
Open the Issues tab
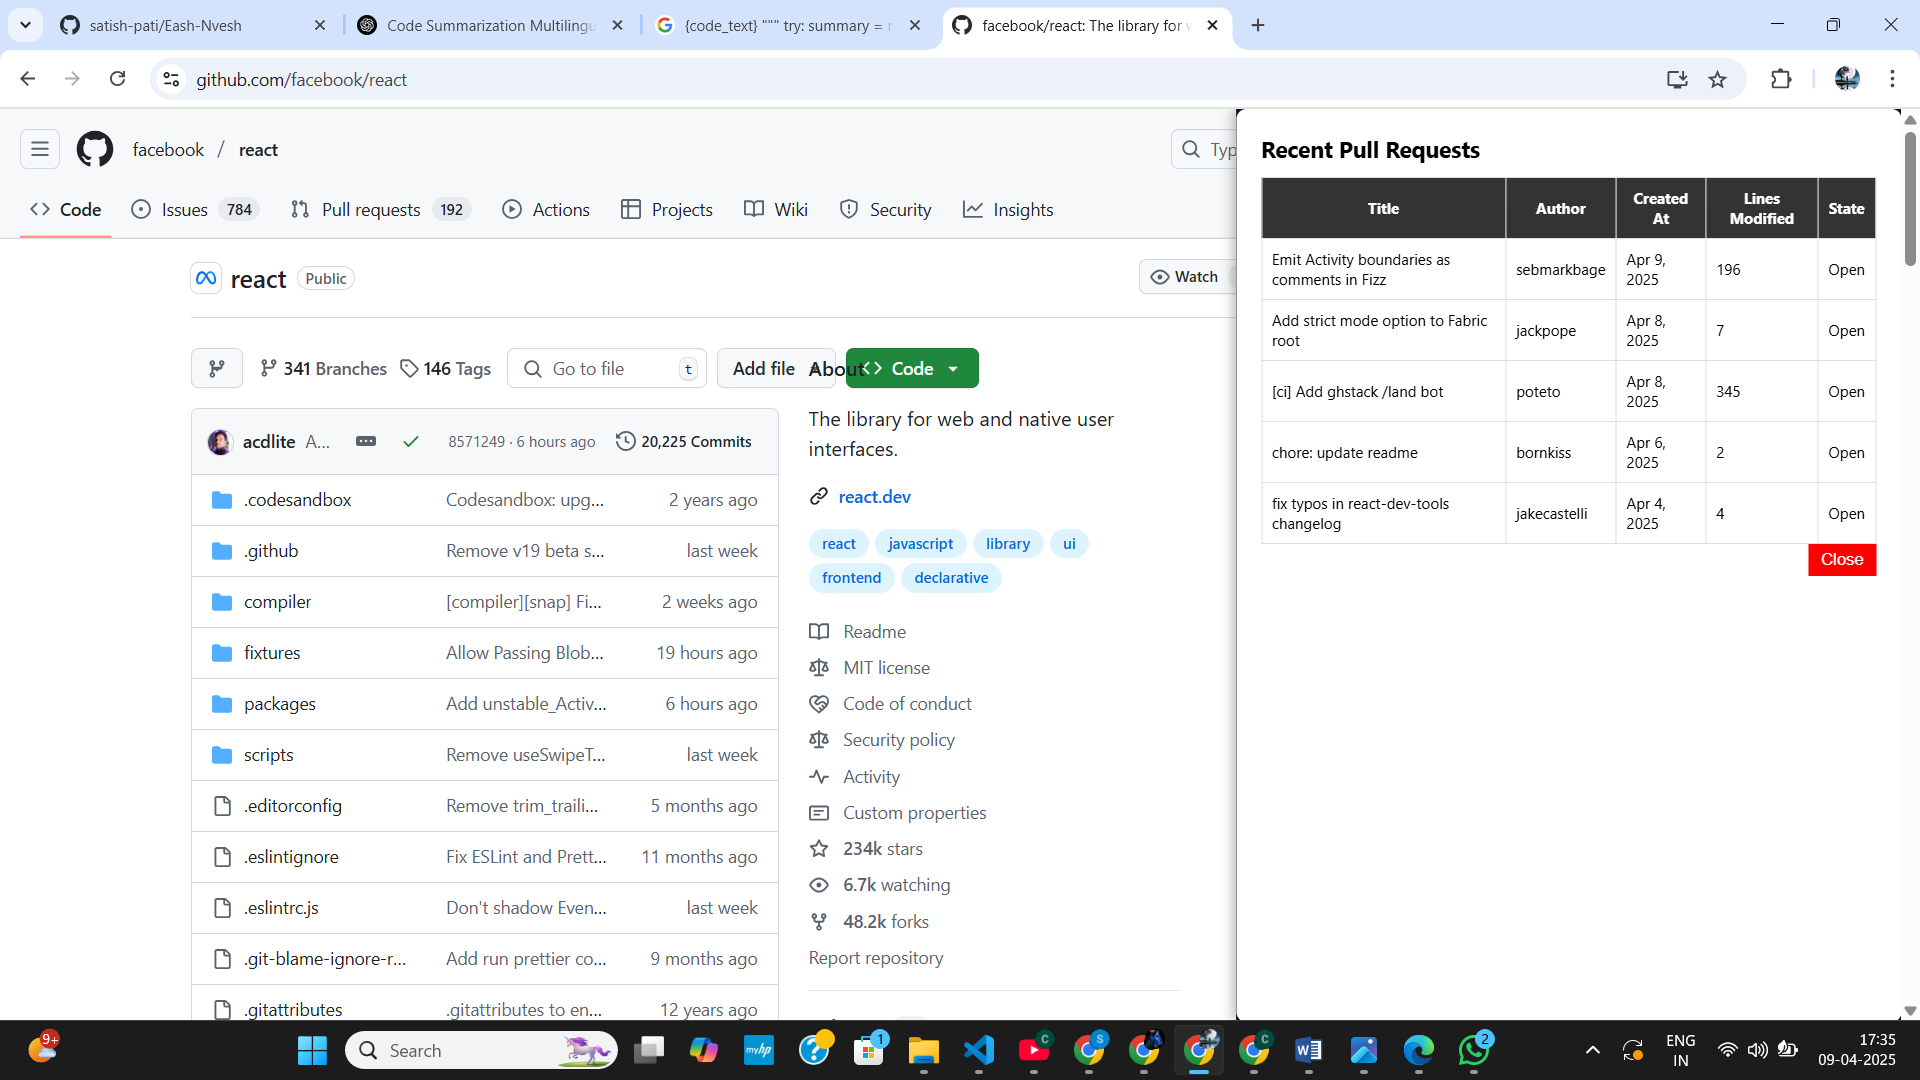(x=196, y=209)
